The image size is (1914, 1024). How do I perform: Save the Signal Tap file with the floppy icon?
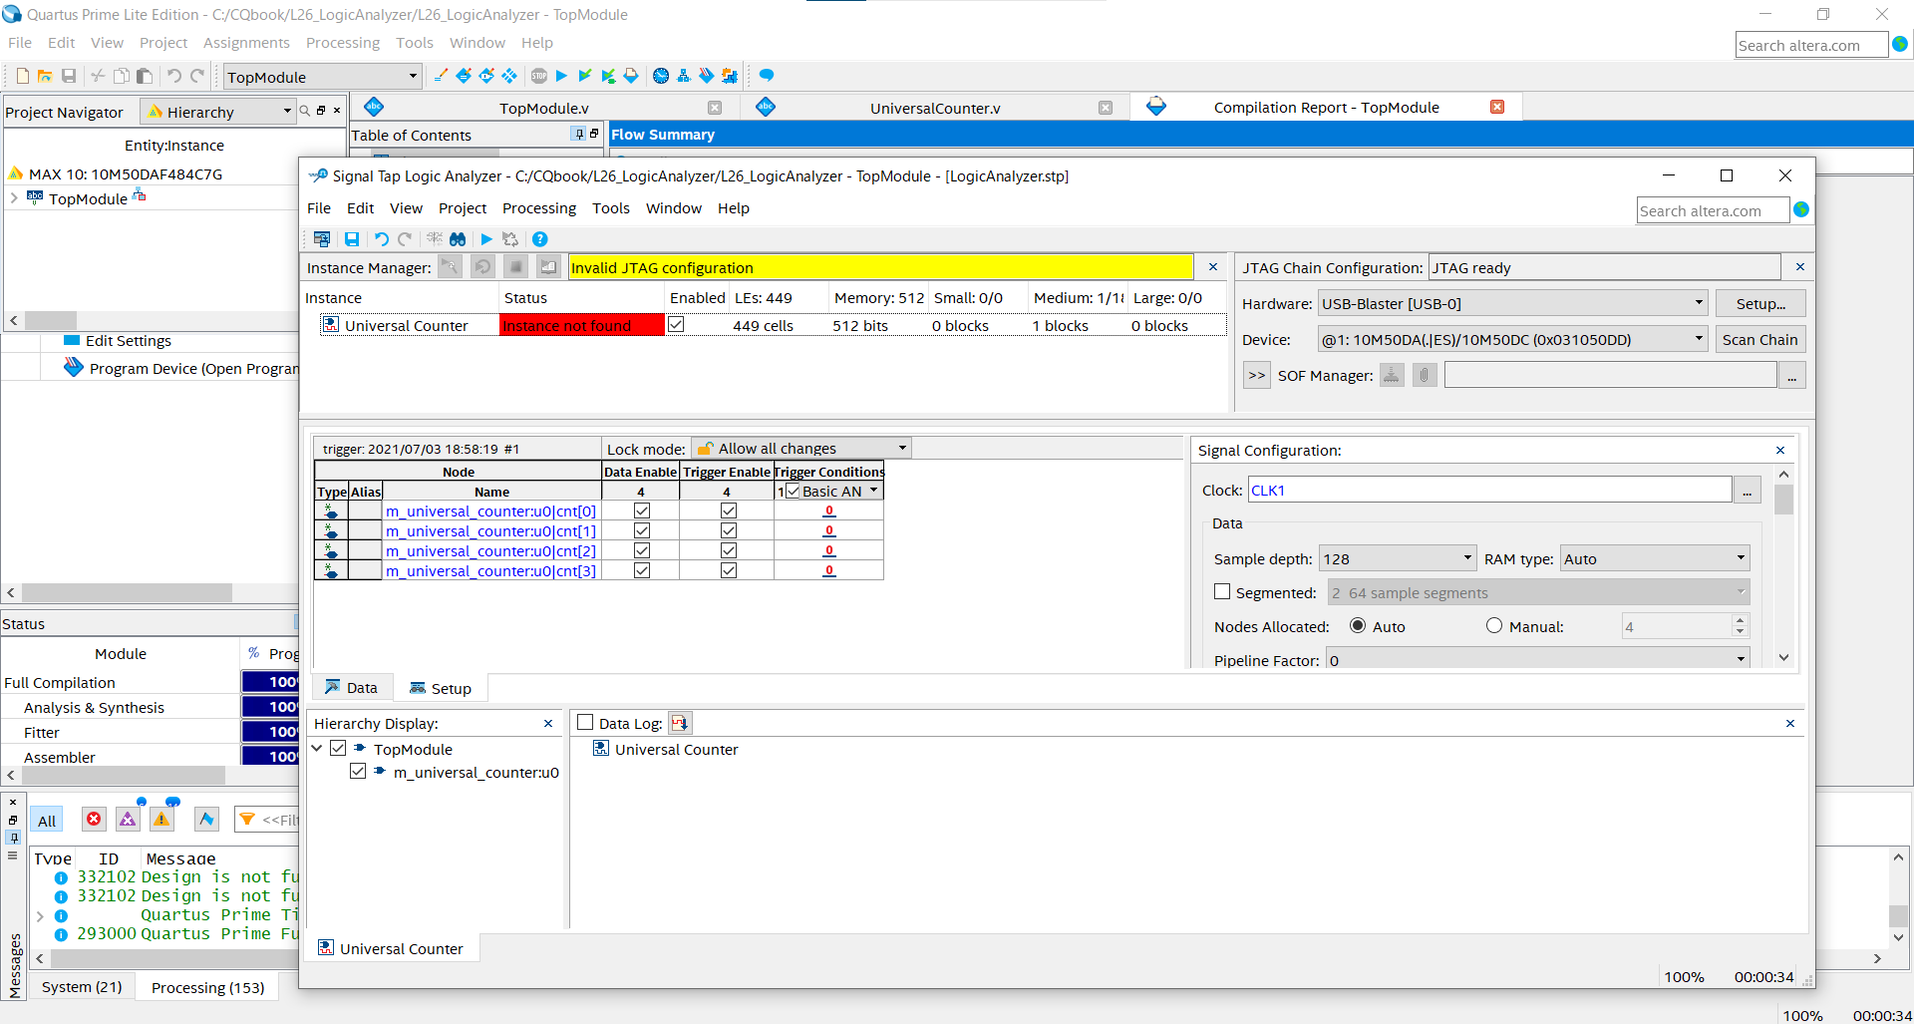[352, 239]
